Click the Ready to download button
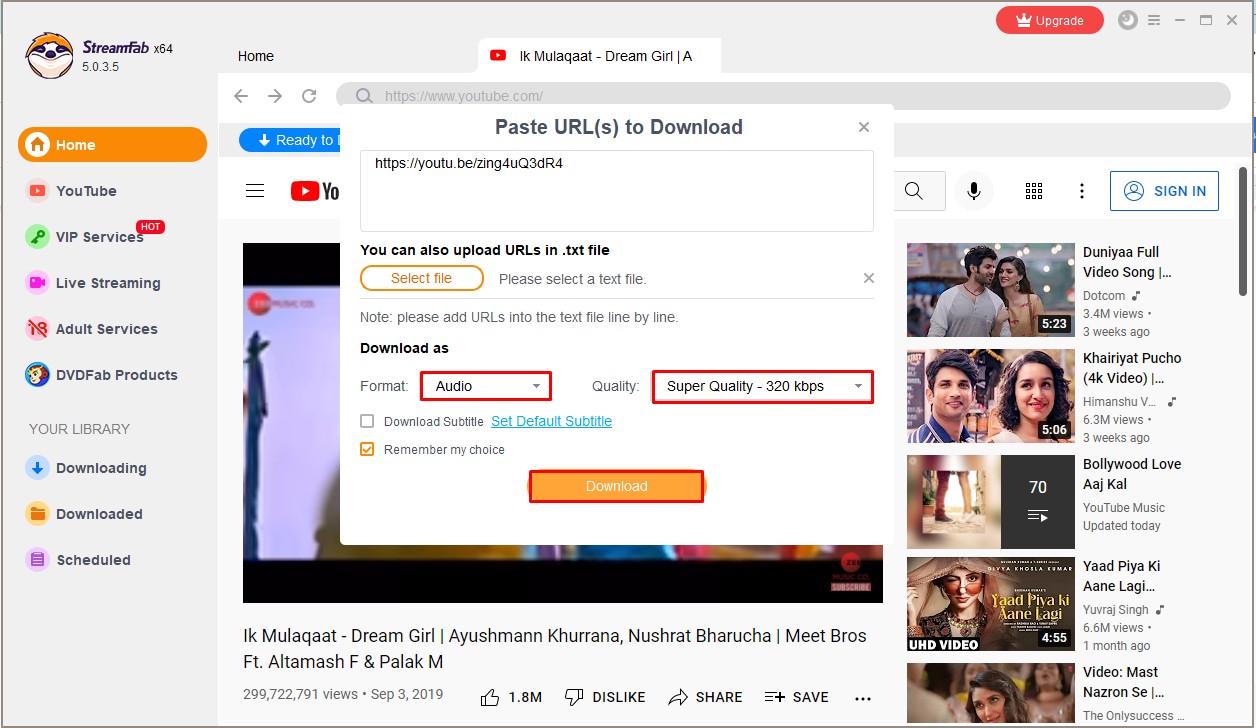This screenshot has height=728, width=1256. (x=290, y=140)
